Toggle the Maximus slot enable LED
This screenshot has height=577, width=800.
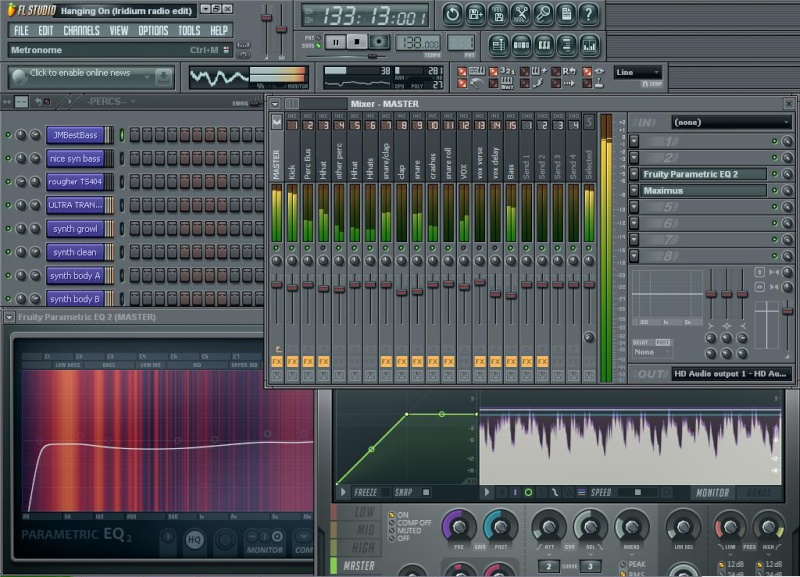pyautogui.click(x=774, y=190)
